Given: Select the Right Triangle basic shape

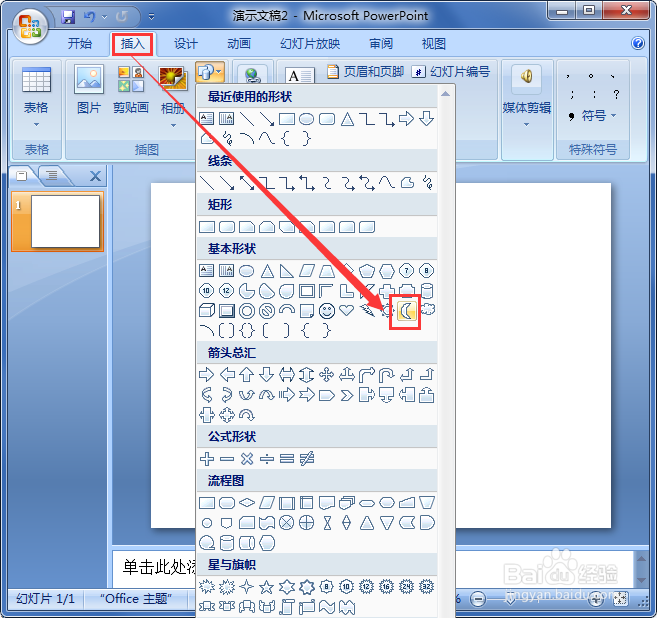Looking at the screenshot, I should 286,271.
